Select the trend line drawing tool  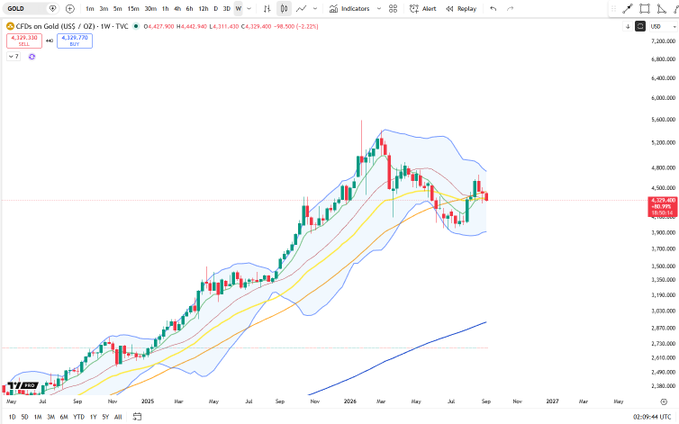point(627,9)
